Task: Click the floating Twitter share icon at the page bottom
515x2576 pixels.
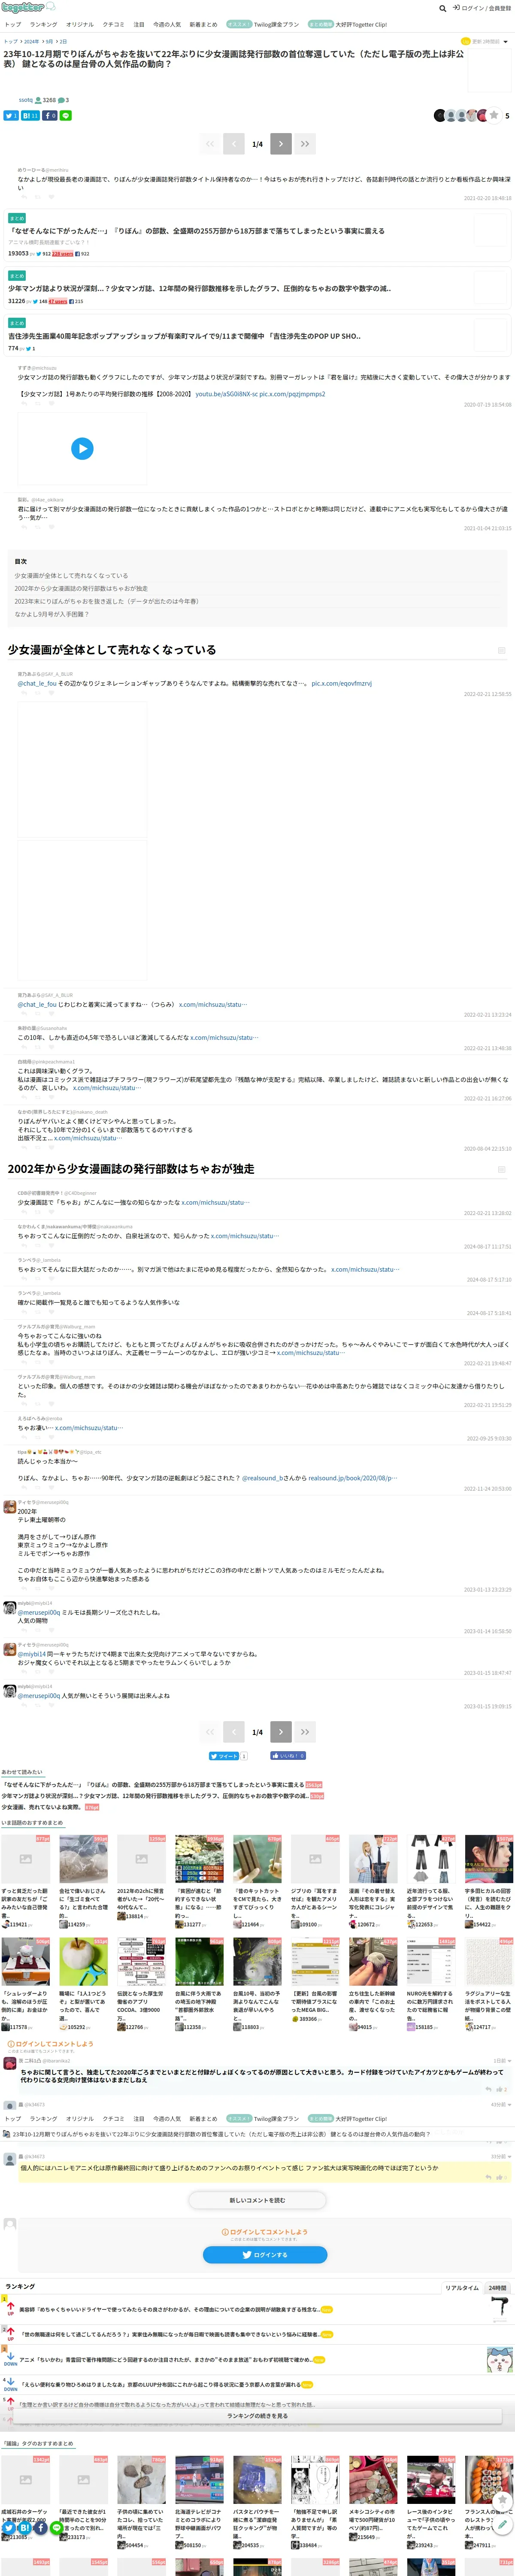Action: coord(9,2527)
